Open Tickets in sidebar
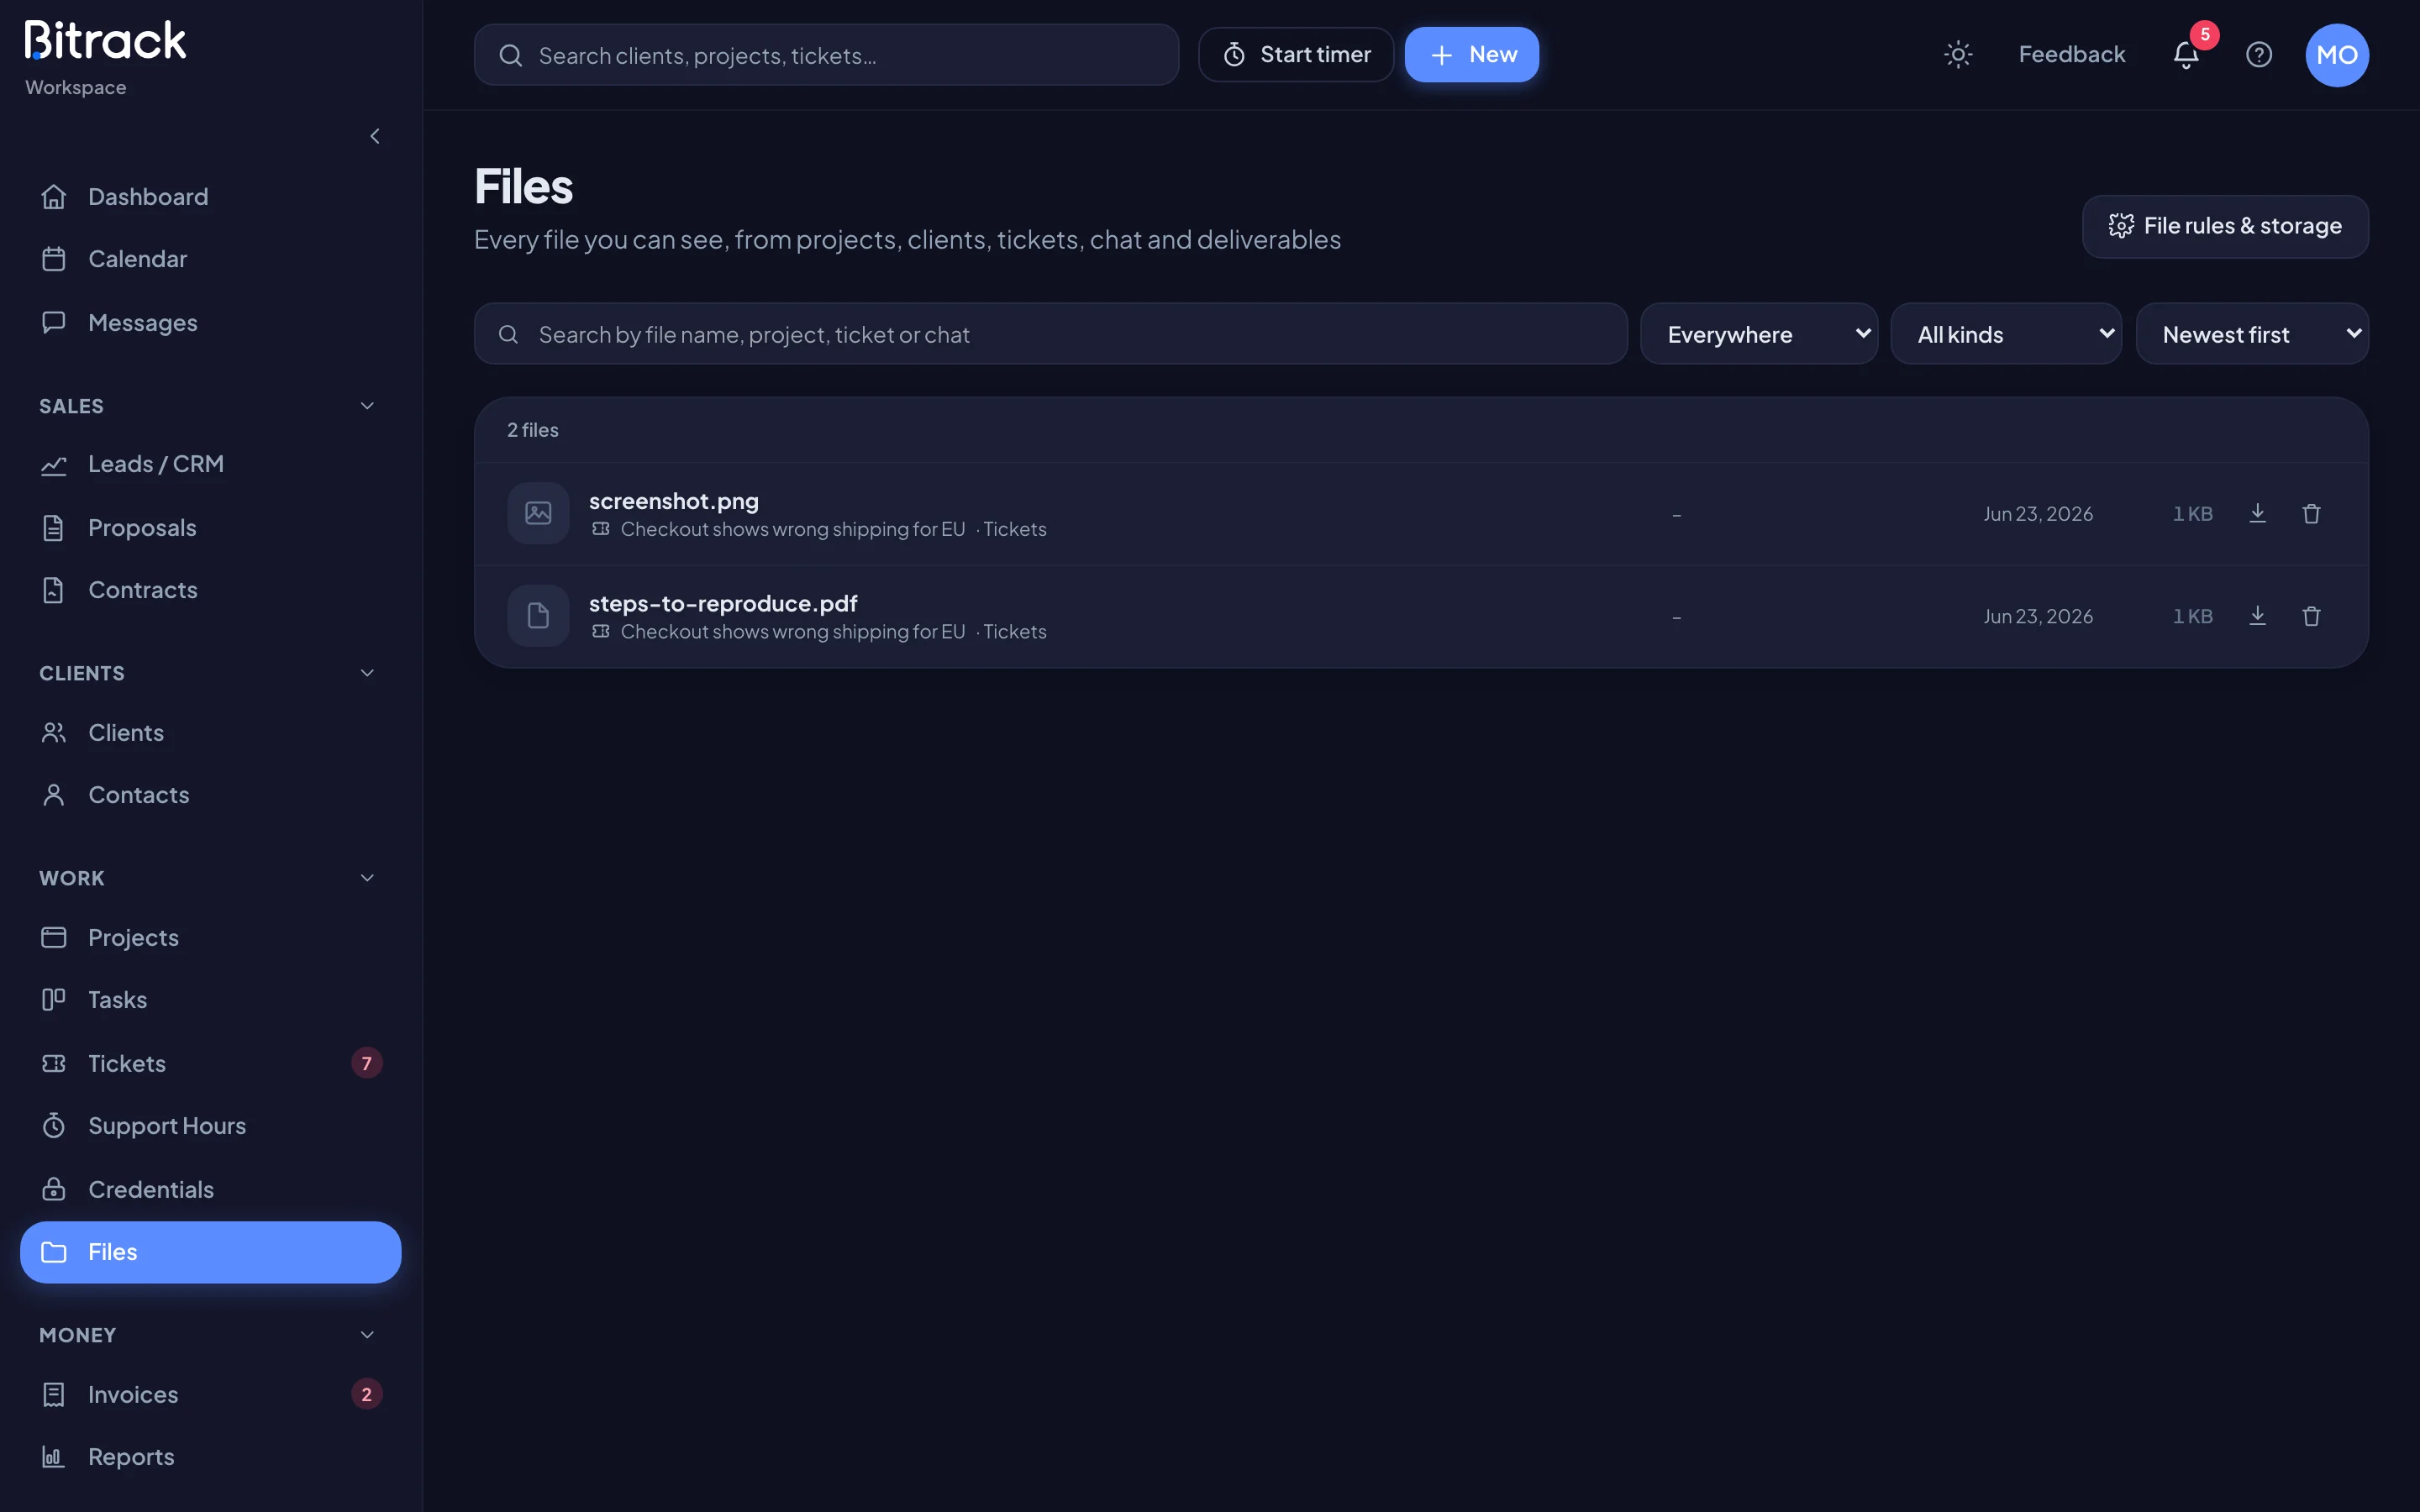 (210, 1063)
